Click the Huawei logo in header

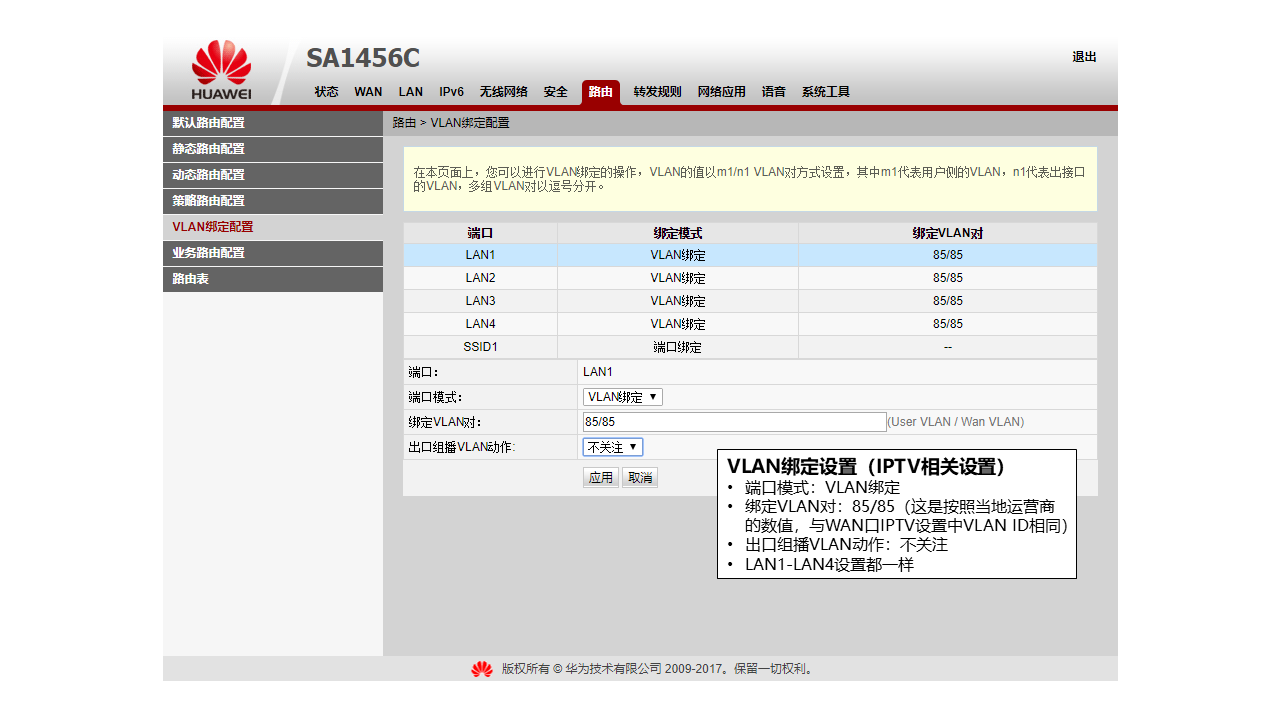point(221,70)
